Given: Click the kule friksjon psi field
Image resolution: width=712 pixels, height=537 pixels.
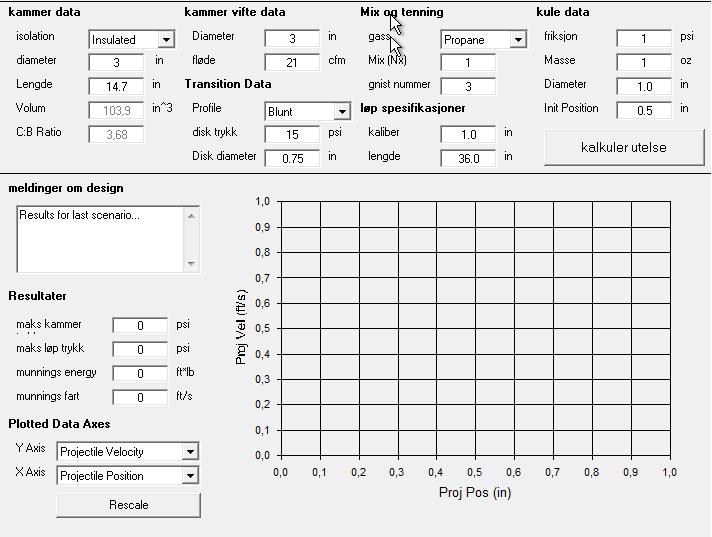Looking at the screenshot, I should point(644,39).
